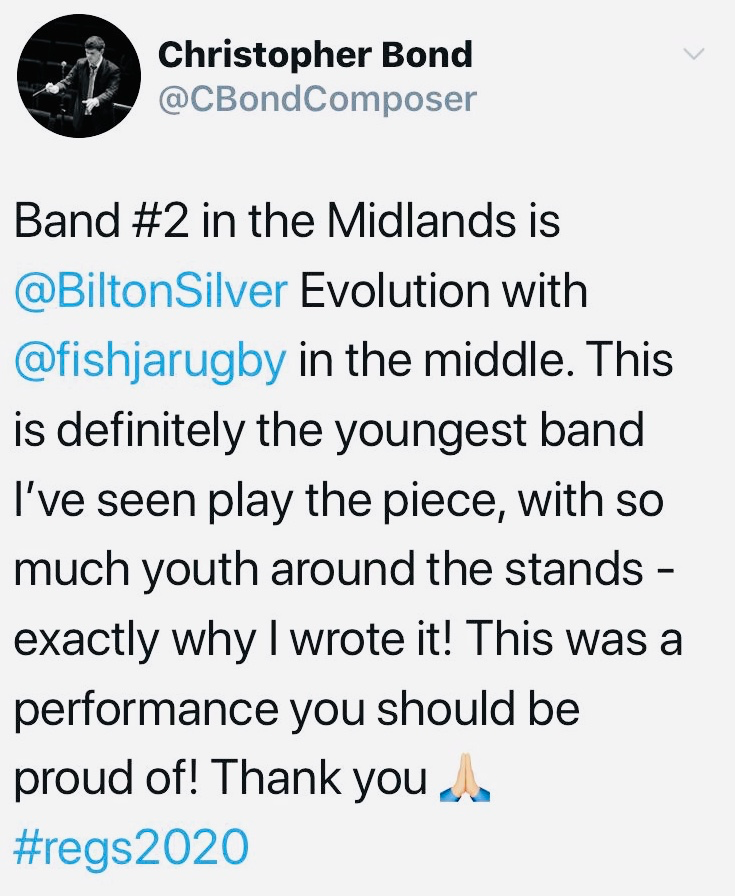Click the words 'Thank you'

tap(320, 780)
